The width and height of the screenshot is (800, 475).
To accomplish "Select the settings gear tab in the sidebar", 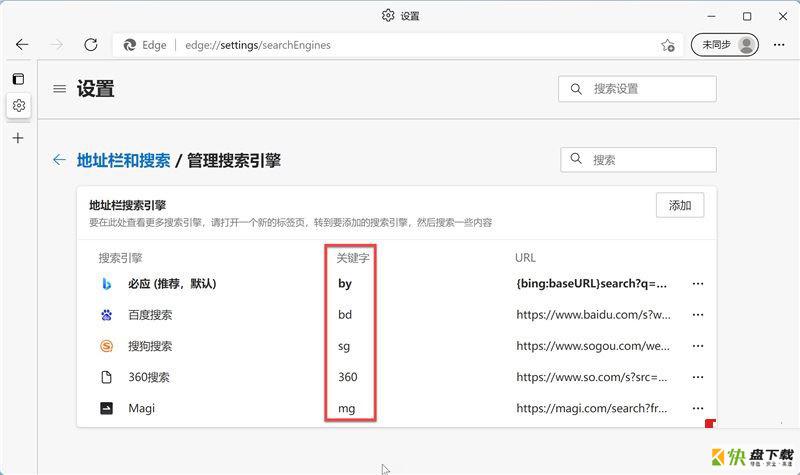I will pyautogui.click(x=19, y=105).
